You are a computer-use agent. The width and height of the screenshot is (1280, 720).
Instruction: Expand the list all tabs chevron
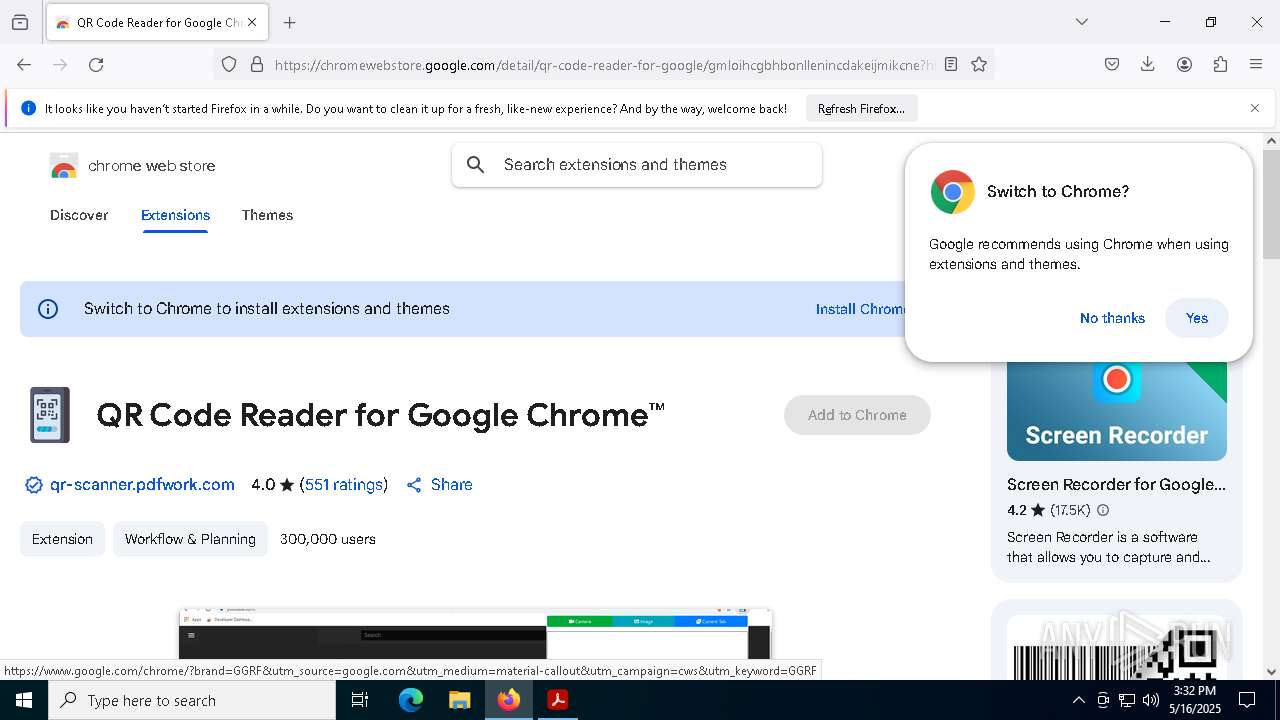tap(1082, 22)
